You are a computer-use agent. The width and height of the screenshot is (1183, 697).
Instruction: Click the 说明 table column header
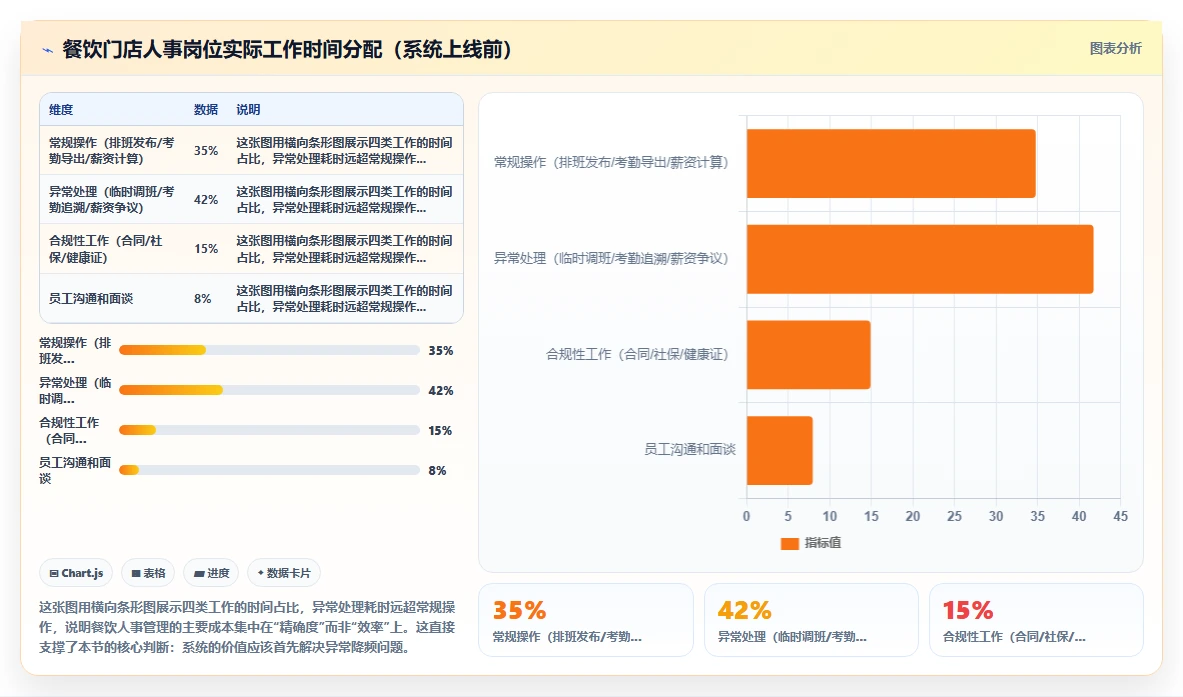click(248, 109)
